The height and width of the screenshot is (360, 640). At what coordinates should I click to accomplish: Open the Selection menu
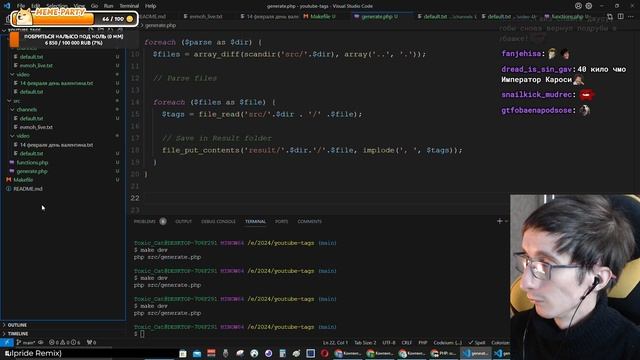(x=56, y=6)
